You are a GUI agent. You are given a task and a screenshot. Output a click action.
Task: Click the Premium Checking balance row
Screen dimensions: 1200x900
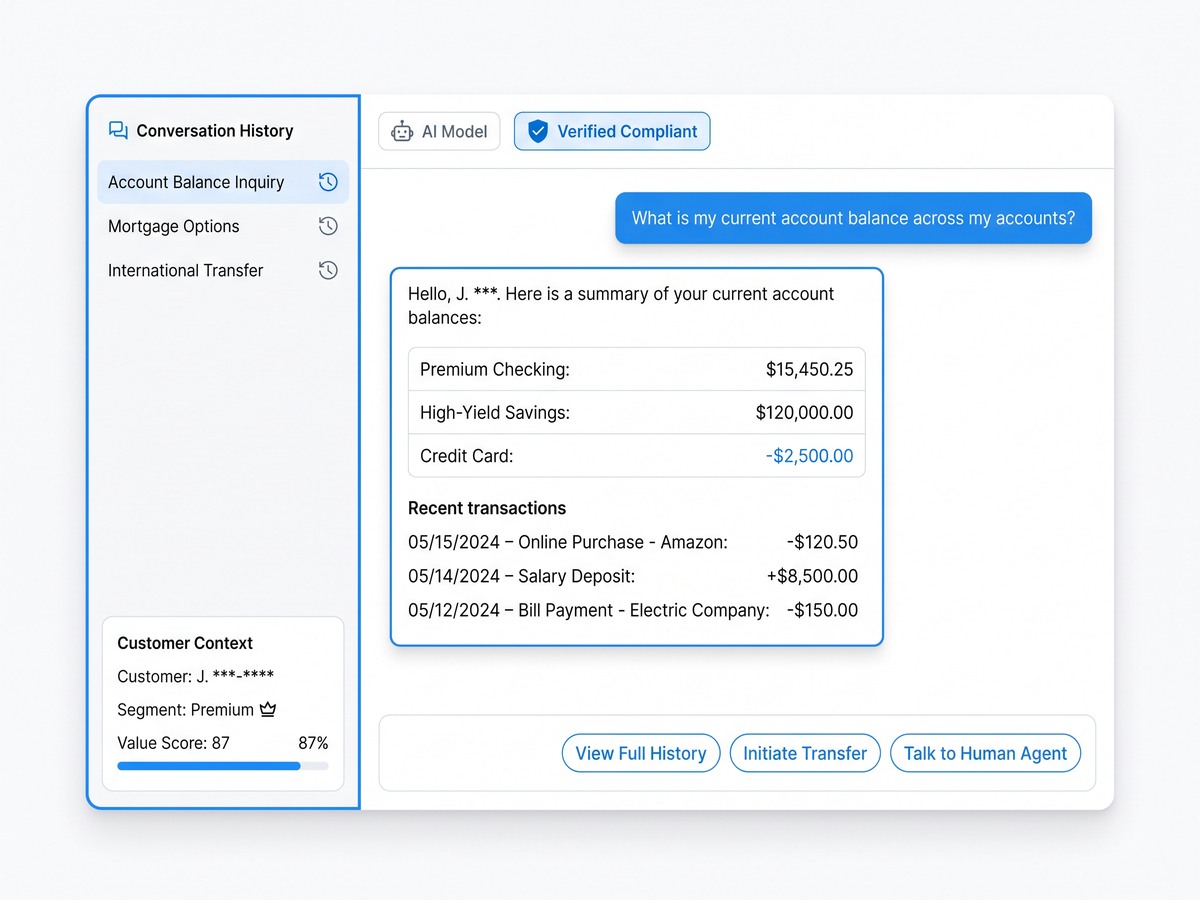click(637, 369)
